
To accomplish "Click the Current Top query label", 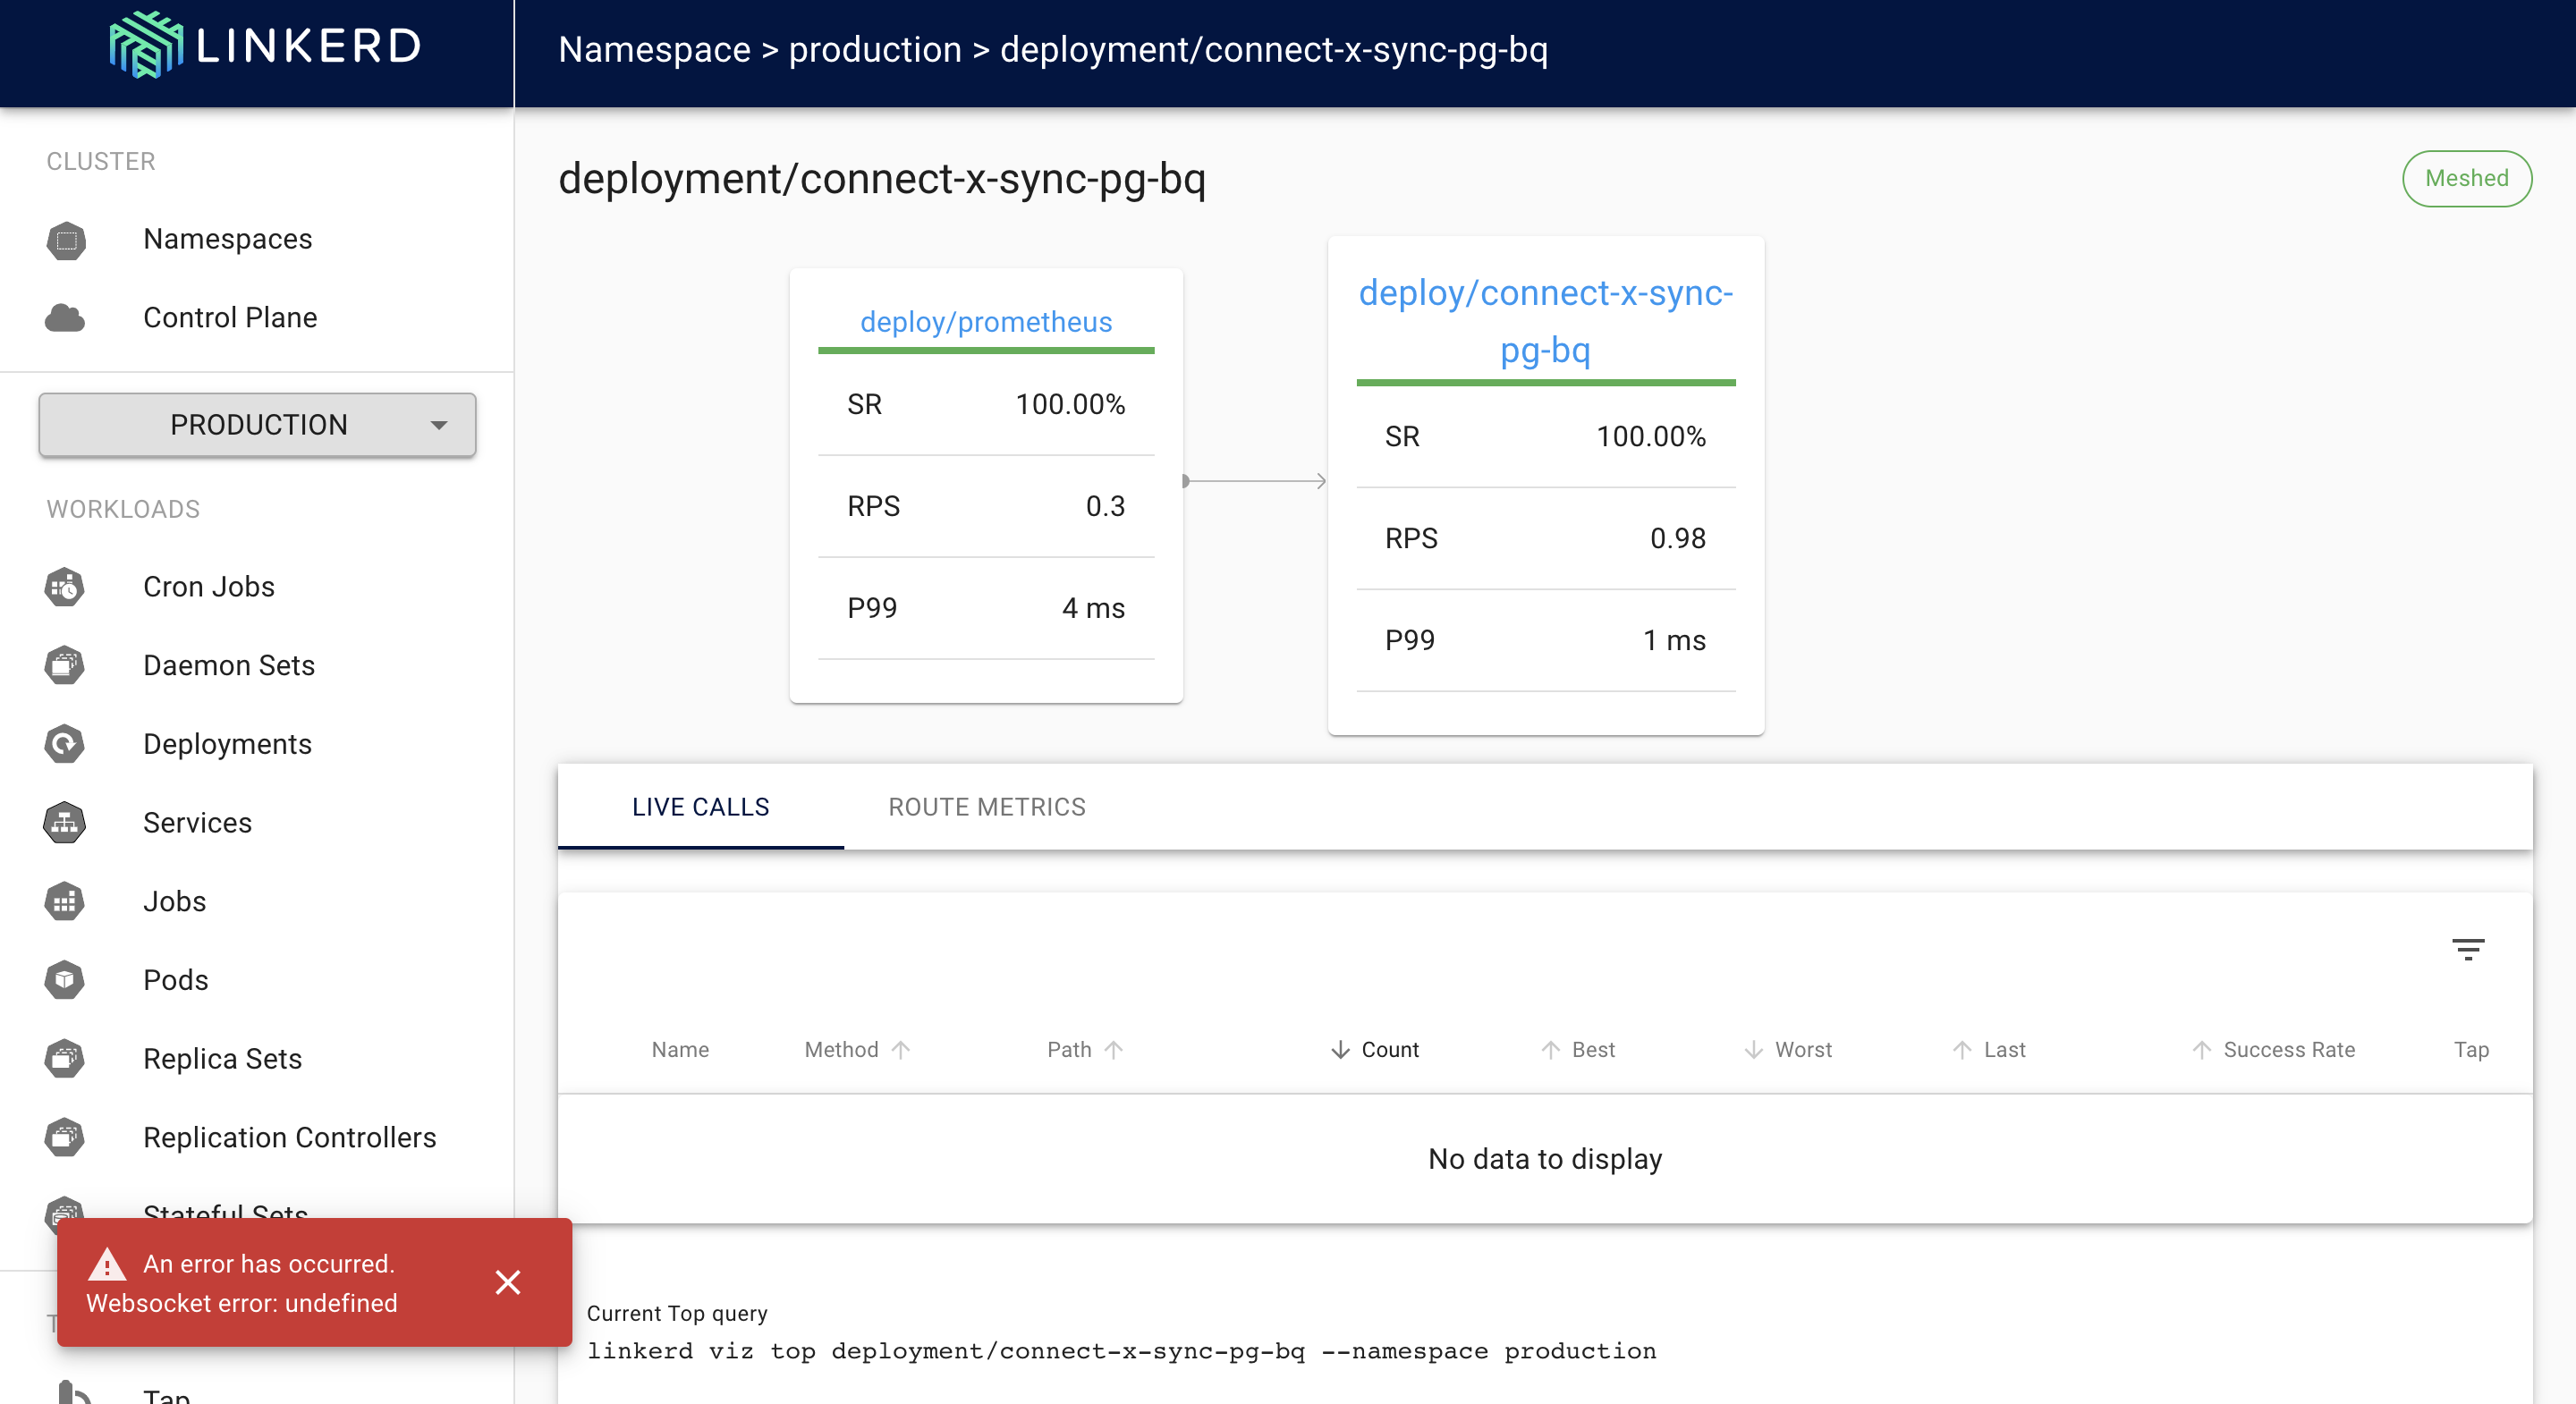I will pyautogui.click(x=677, y=1313).
